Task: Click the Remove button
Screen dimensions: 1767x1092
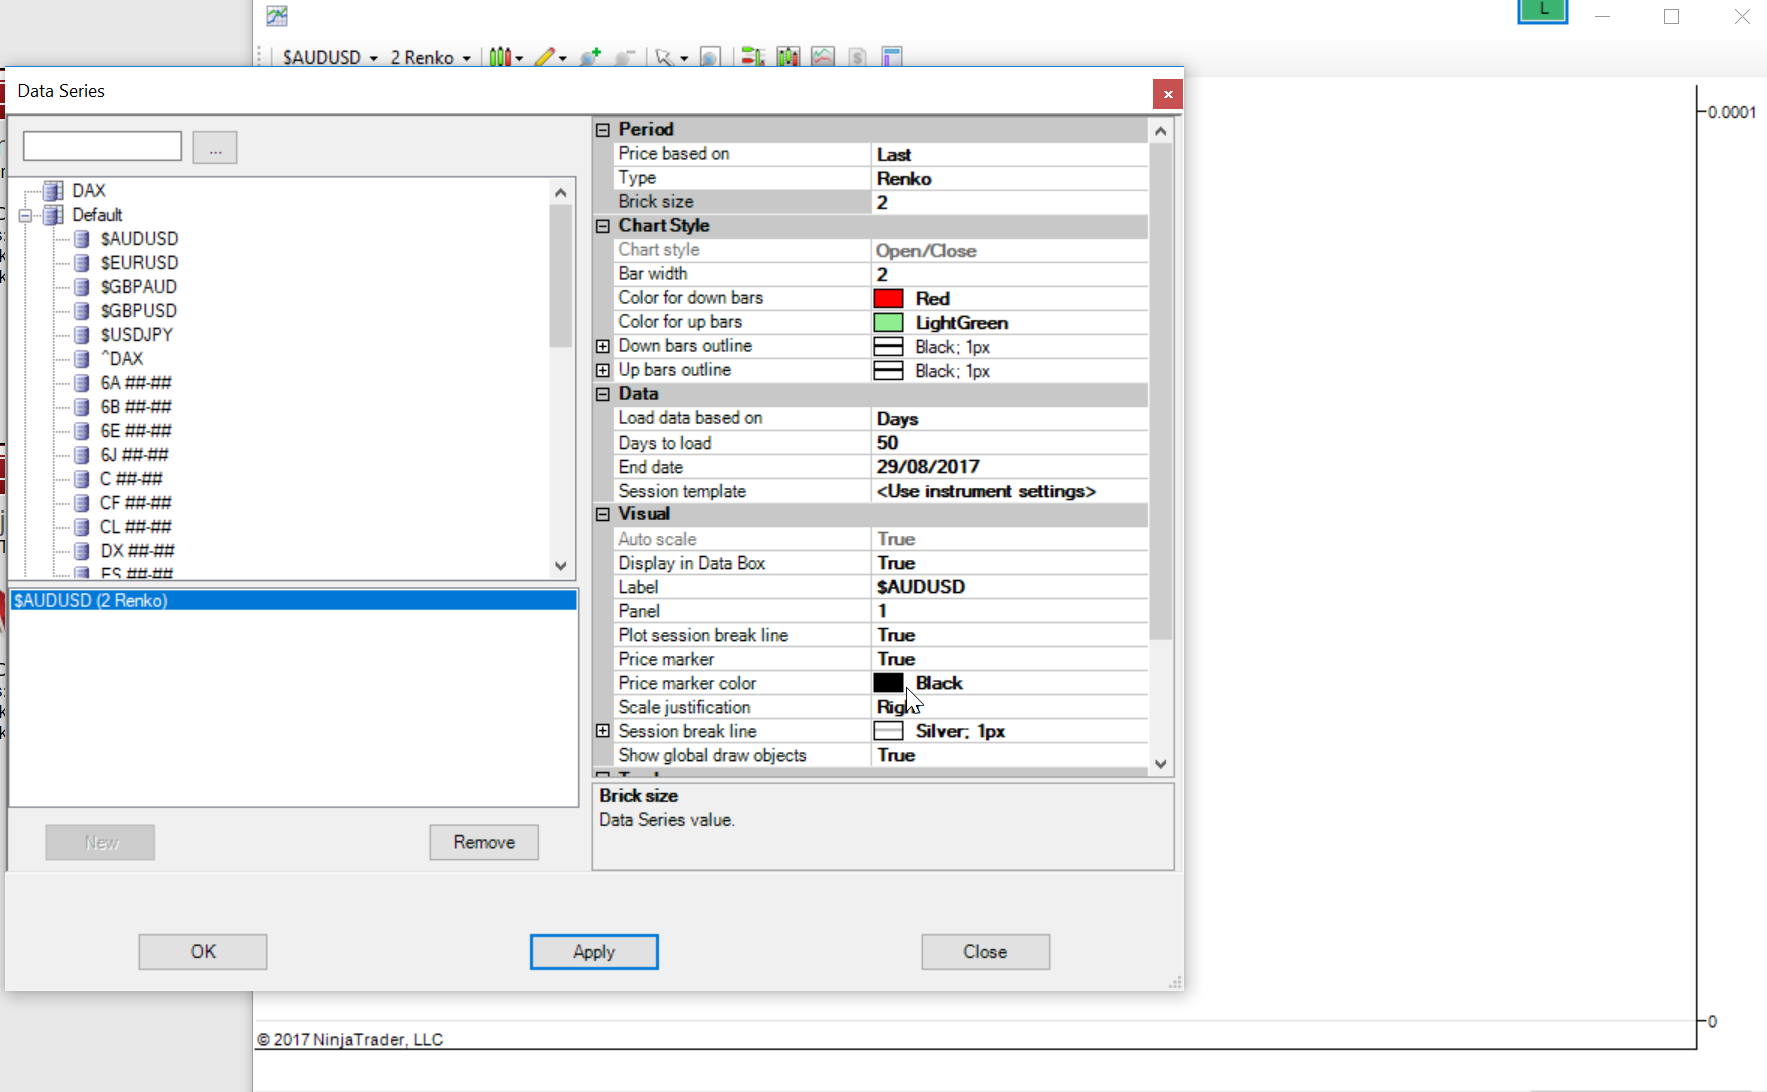Action: 484,842
